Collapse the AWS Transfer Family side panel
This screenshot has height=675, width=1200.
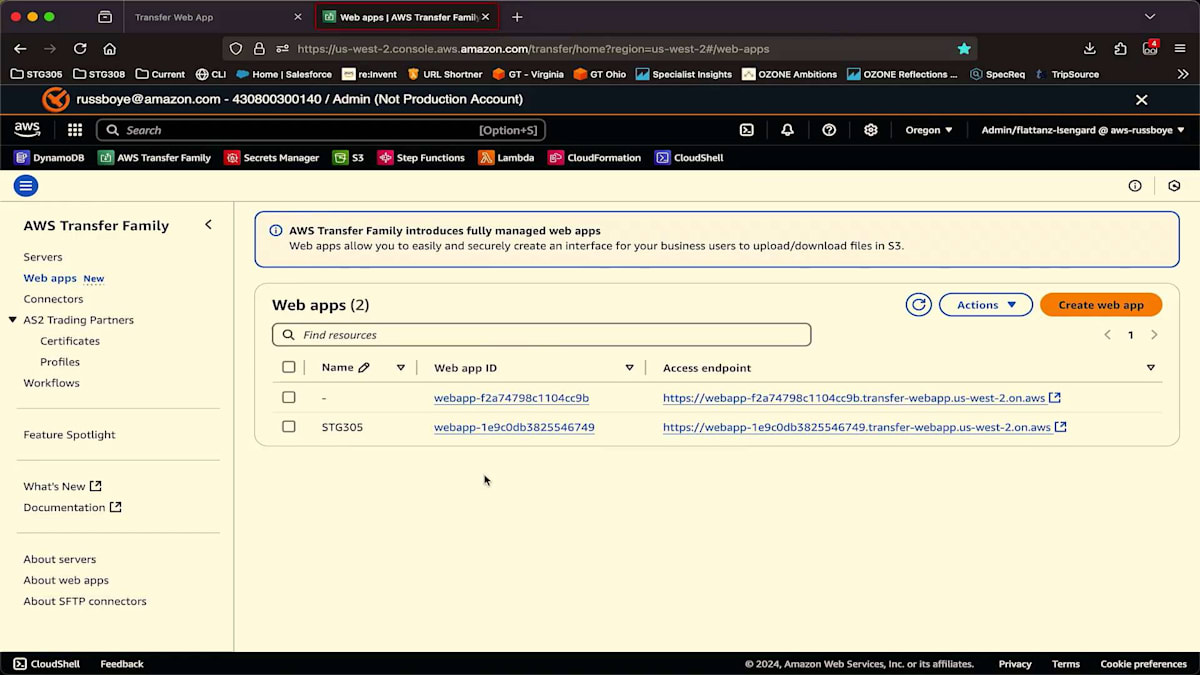(x=208, y=225)
